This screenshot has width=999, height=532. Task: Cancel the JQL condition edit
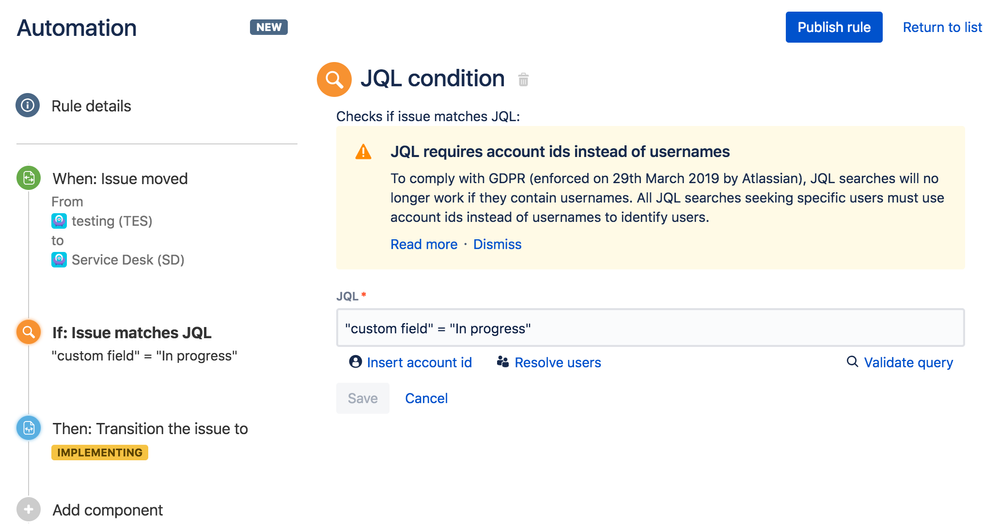click(x=426, y=398)
